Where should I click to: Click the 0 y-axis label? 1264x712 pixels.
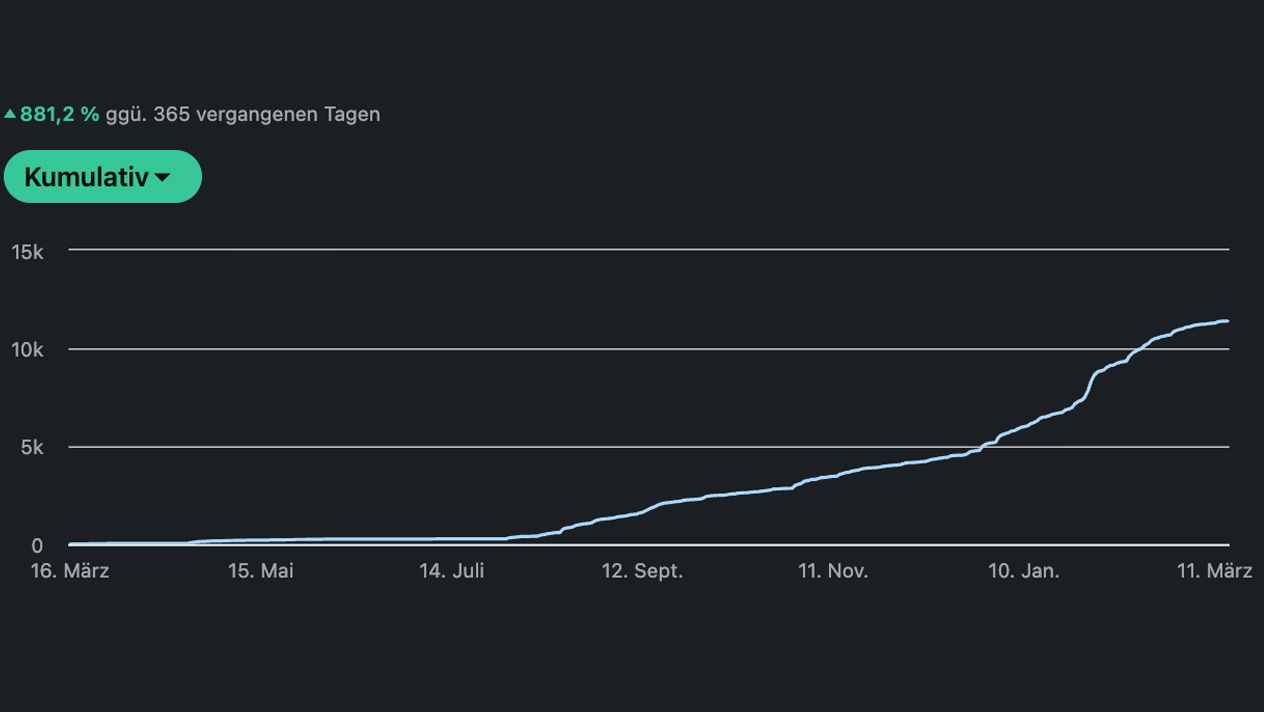[37, 546]
